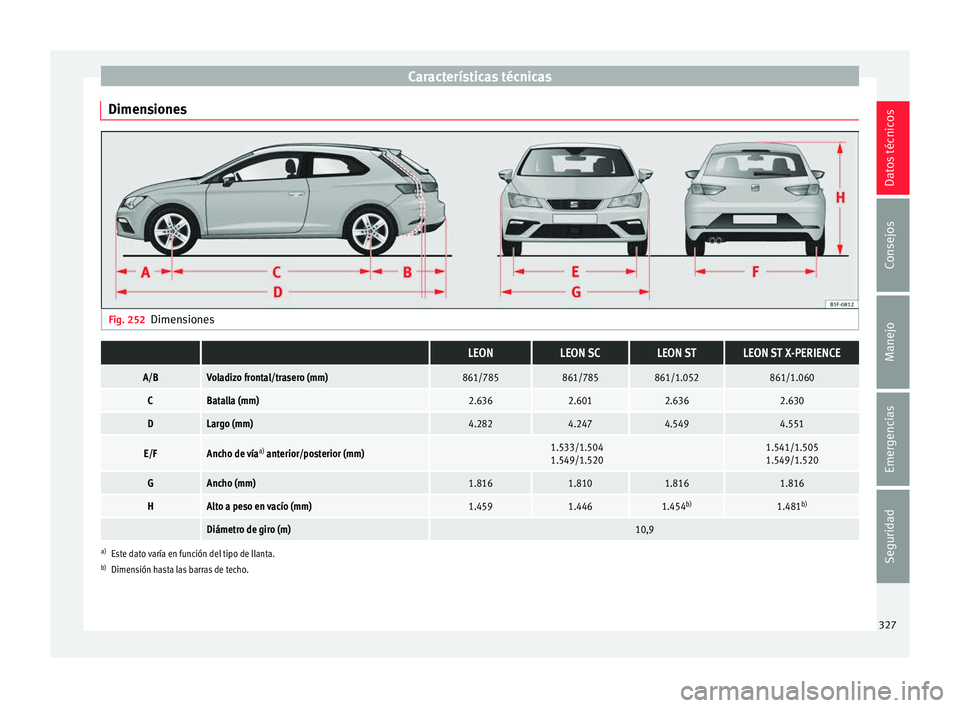Click the front view car image
The image size is (960, 708).
pyautogui.click(x=575, y=200)
